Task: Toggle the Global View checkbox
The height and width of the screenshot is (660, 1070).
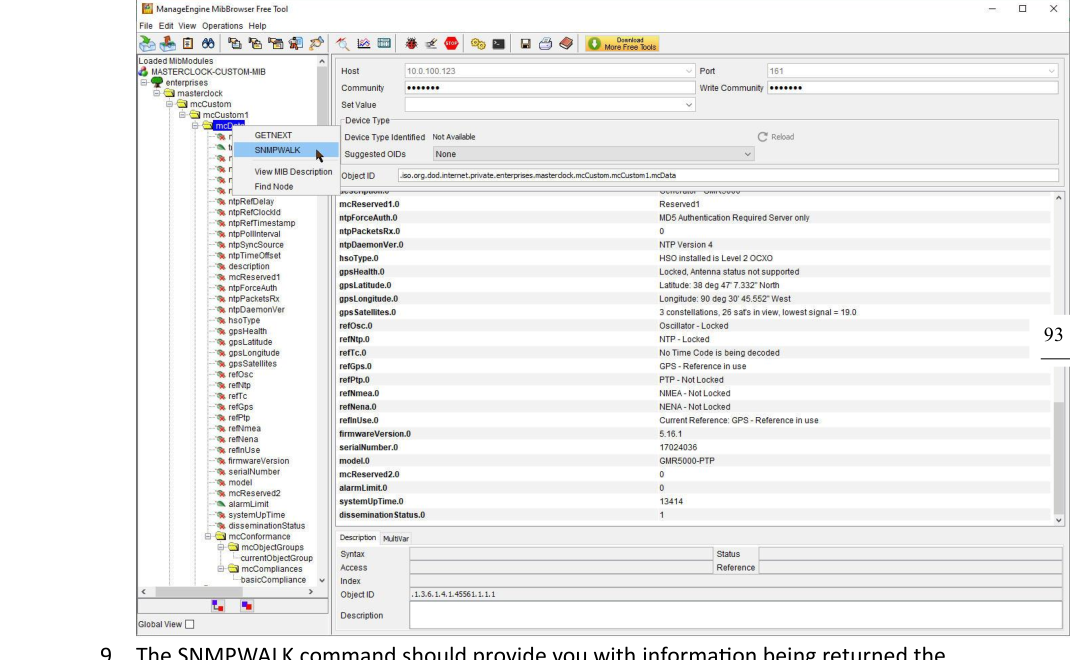Action: [x=190, y=624]
